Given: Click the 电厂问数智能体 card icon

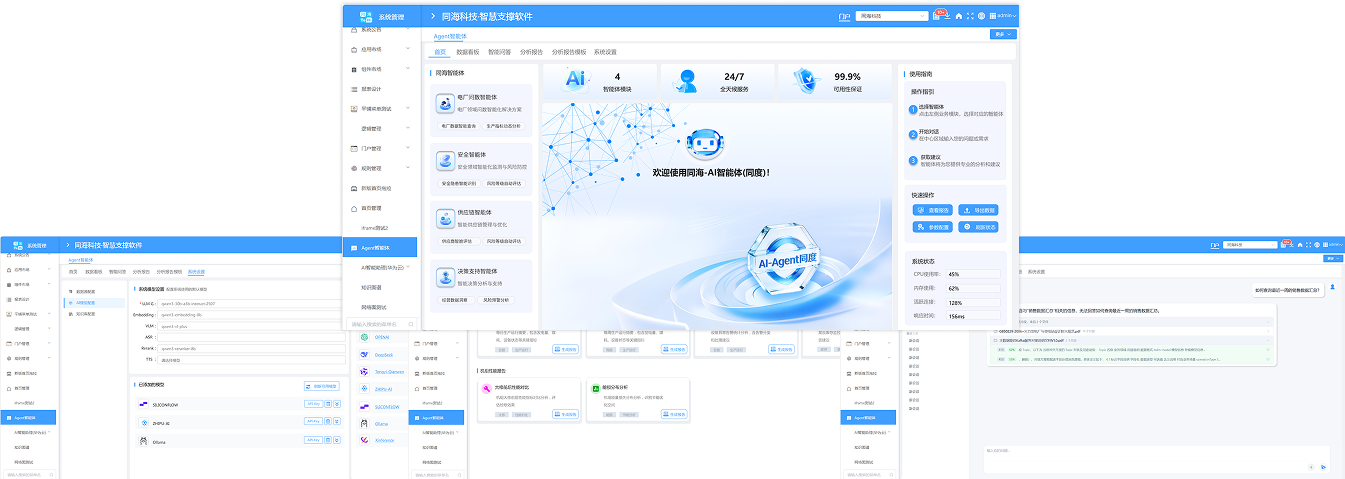Looking at the screenshot, I should [x=445, y=103].
